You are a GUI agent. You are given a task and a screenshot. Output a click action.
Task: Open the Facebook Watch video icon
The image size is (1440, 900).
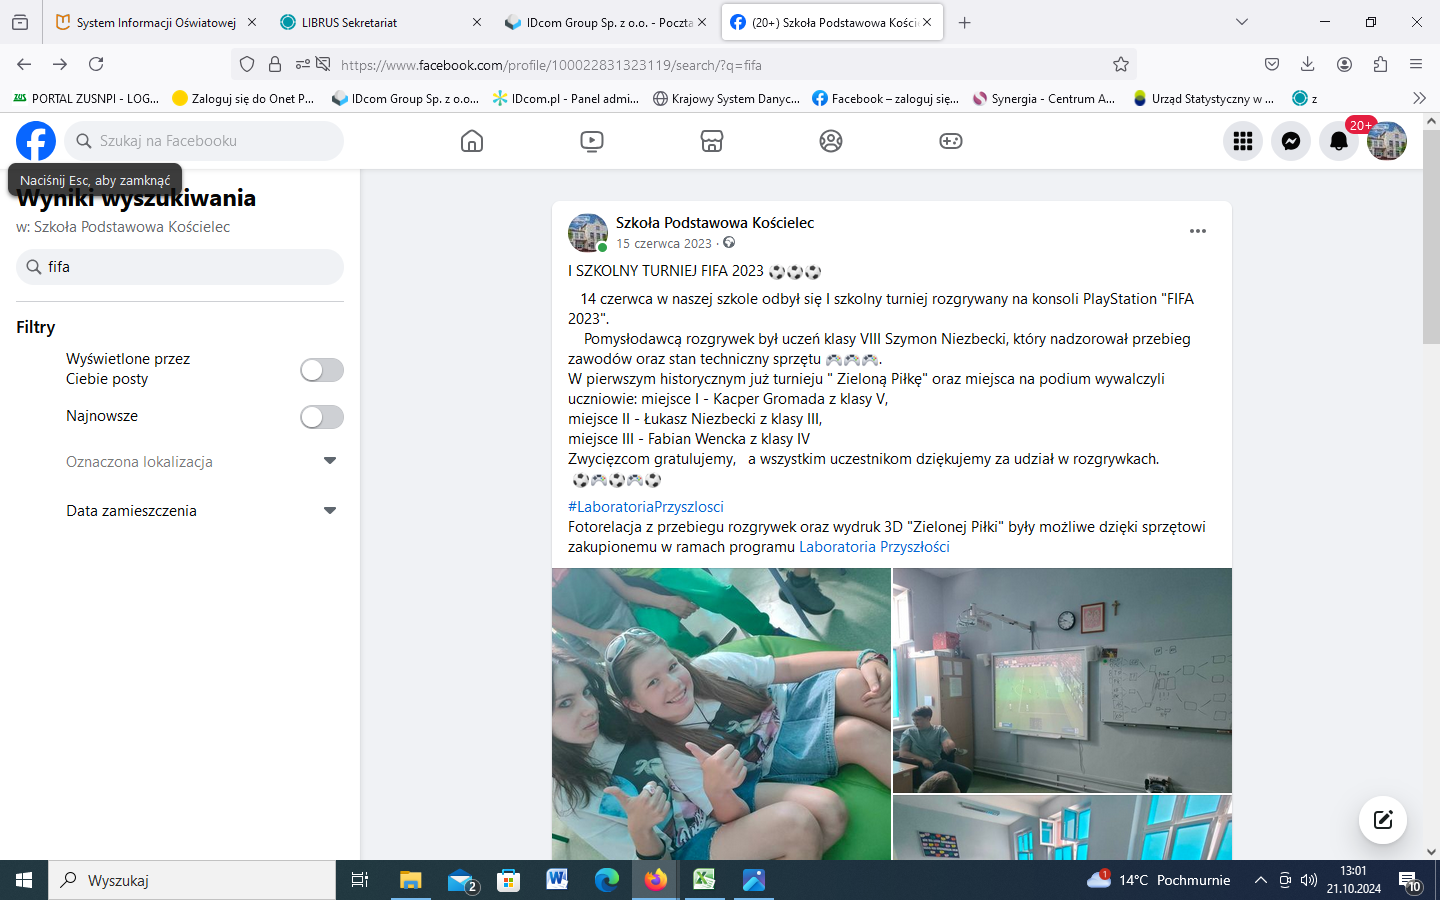(592, 141)
